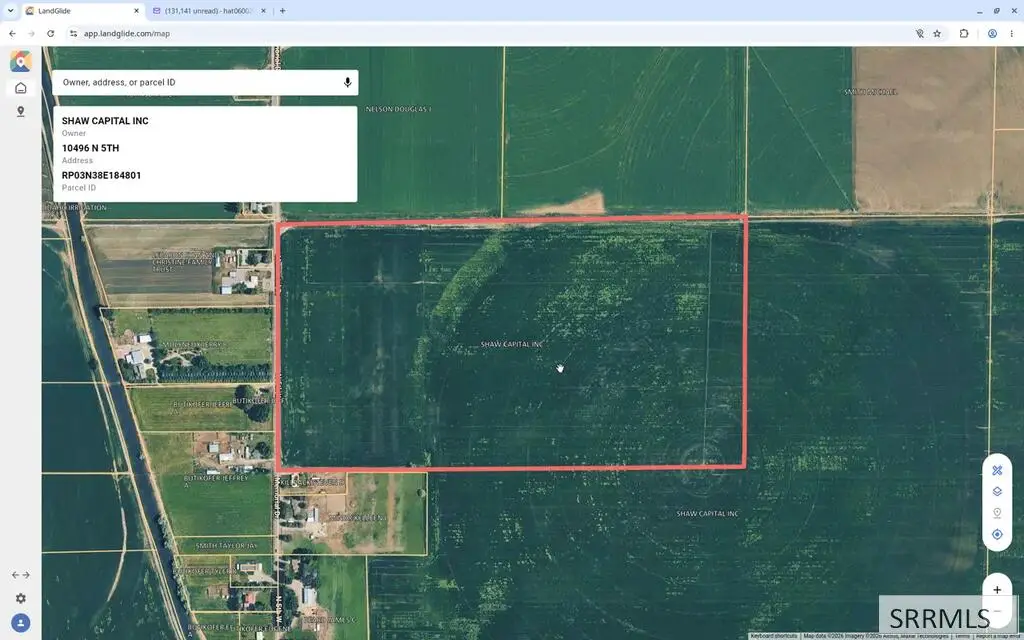Open Chrome three-dot menu
Screen dimensions: 1024x640
click(1012, 33)
